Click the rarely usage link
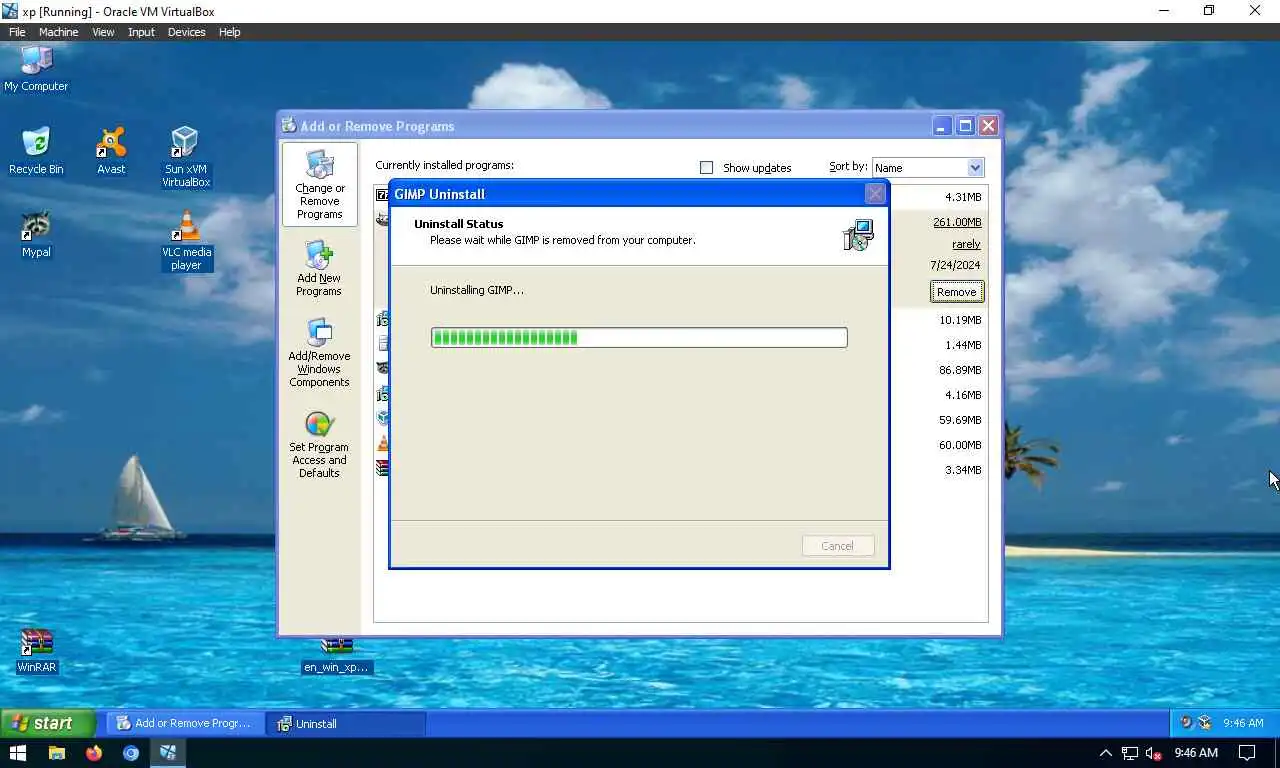The image size is (1280, 768). point(966,244)
